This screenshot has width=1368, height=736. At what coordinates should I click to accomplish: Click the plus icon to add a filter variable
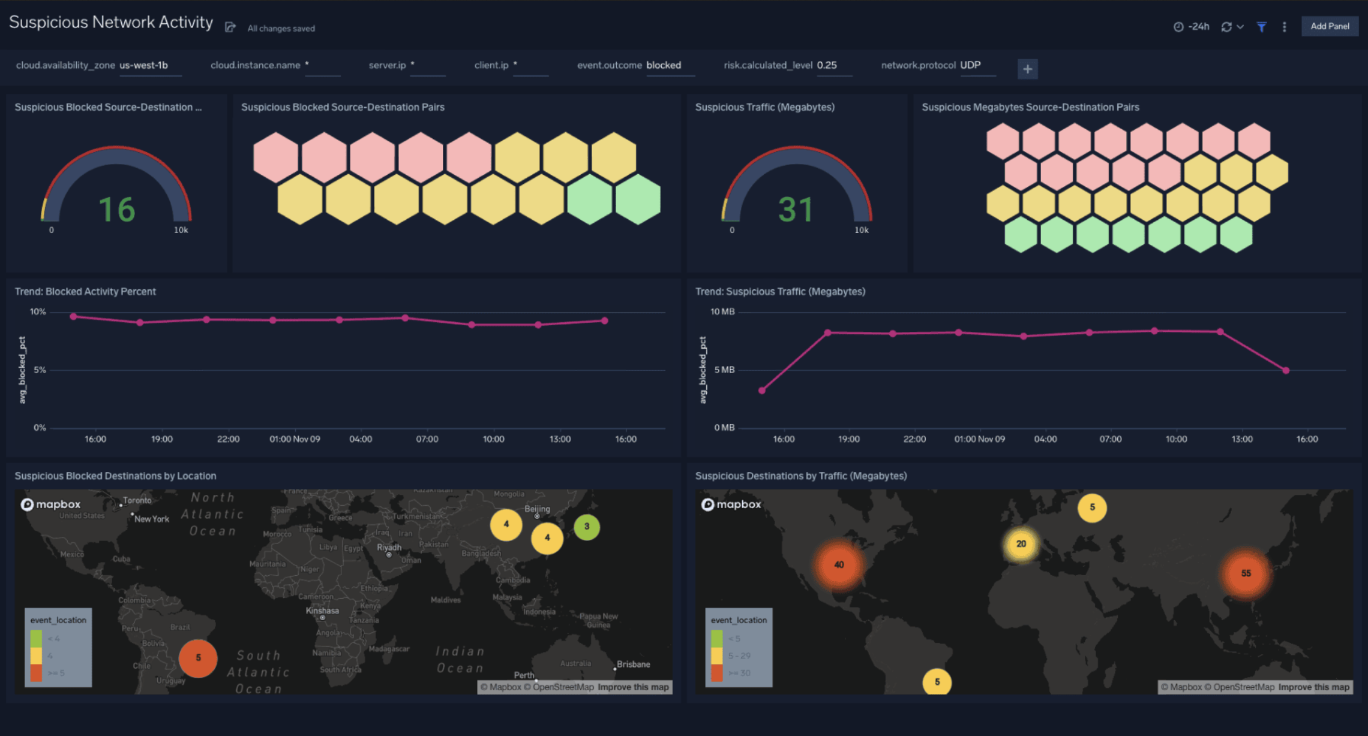tap(1027, 69)
